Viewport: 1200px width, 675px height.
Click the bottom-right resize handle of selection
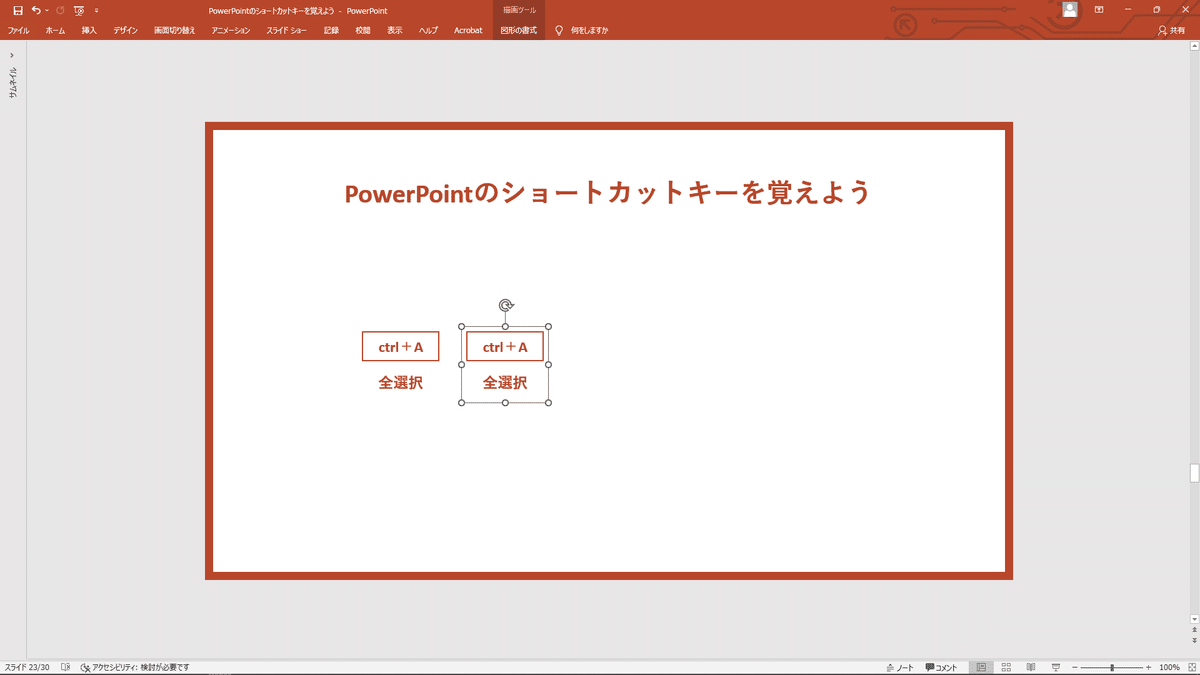549,403
